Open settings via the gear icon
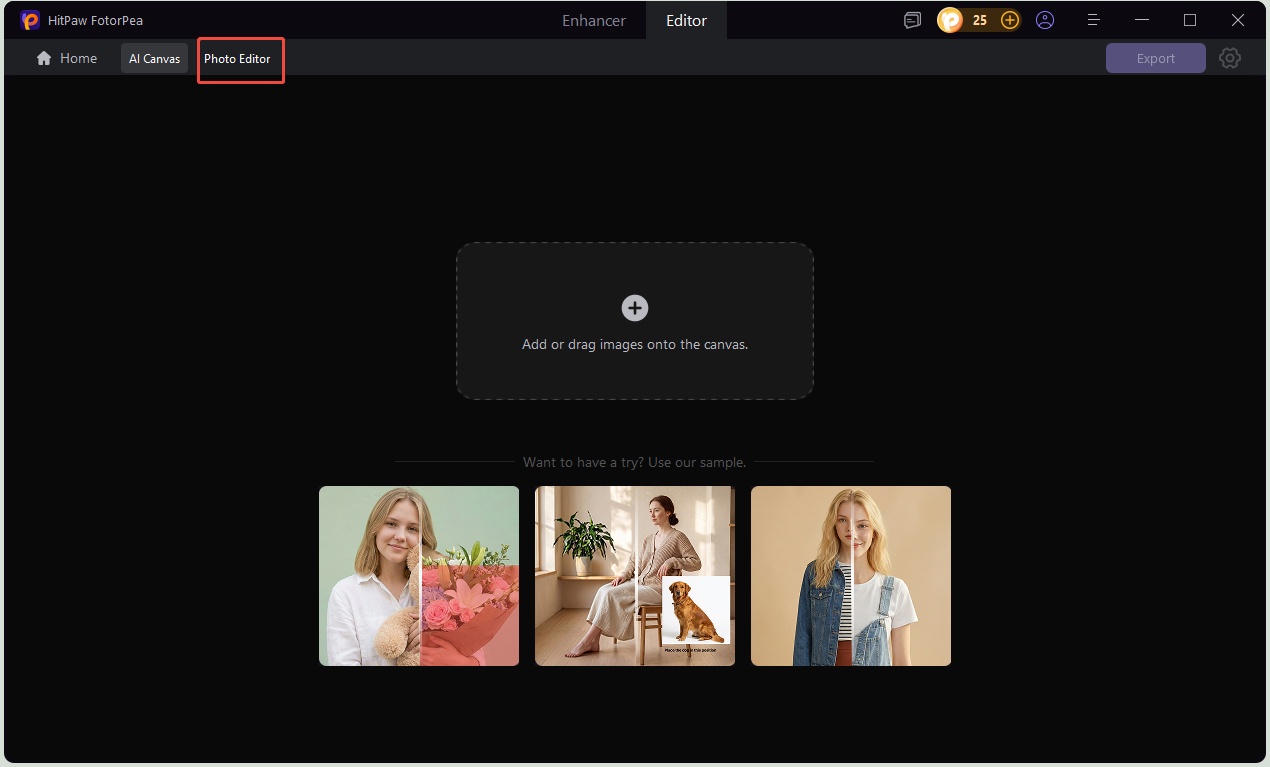Viewport: 1270px width, 767px height. click(1230, 58)
